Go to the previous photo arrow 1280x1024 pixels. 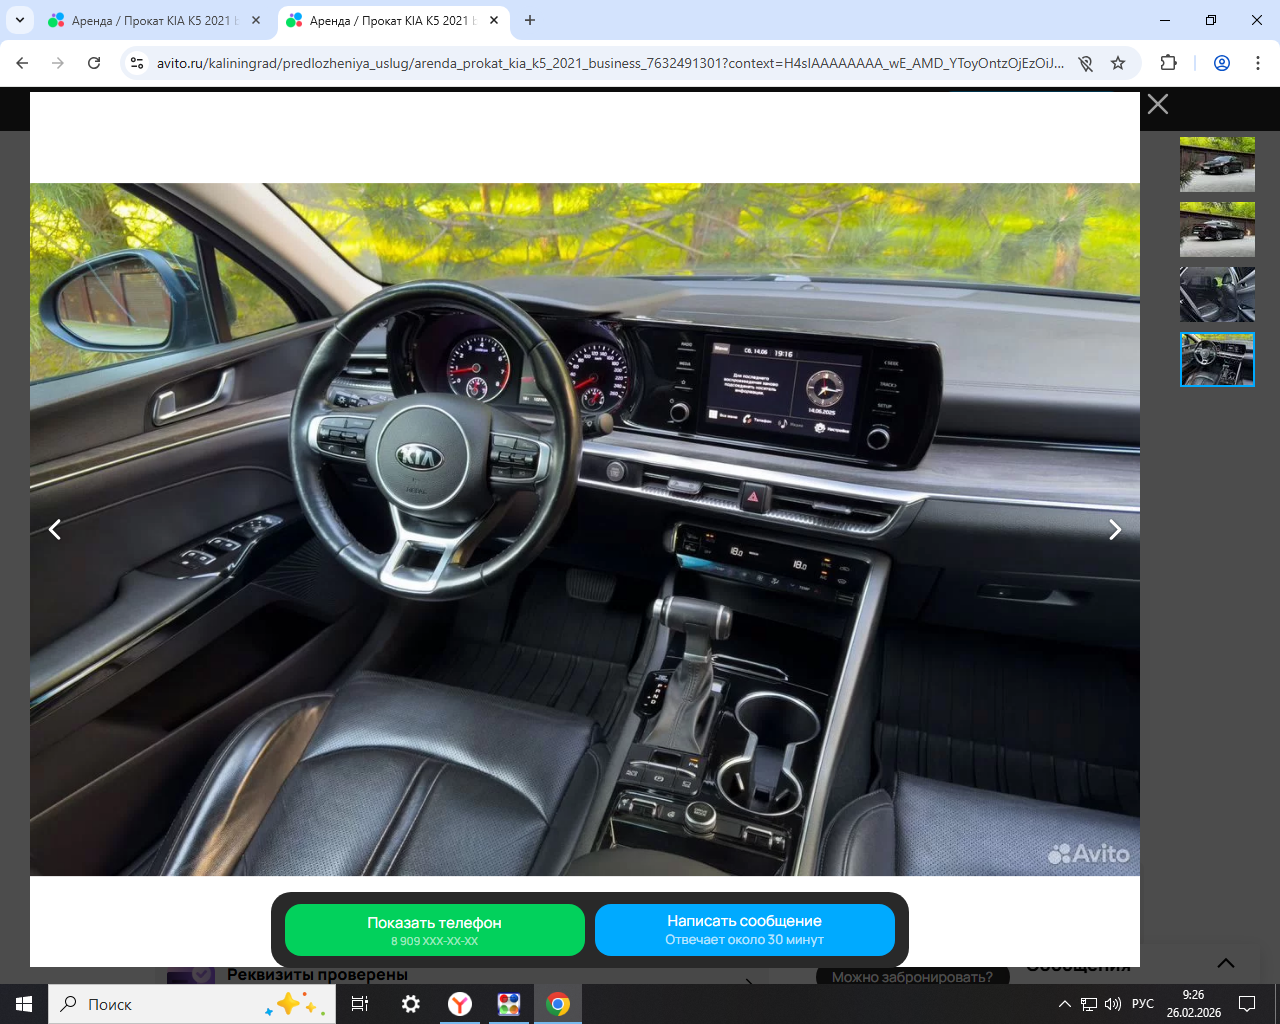(x=56, y=530)
